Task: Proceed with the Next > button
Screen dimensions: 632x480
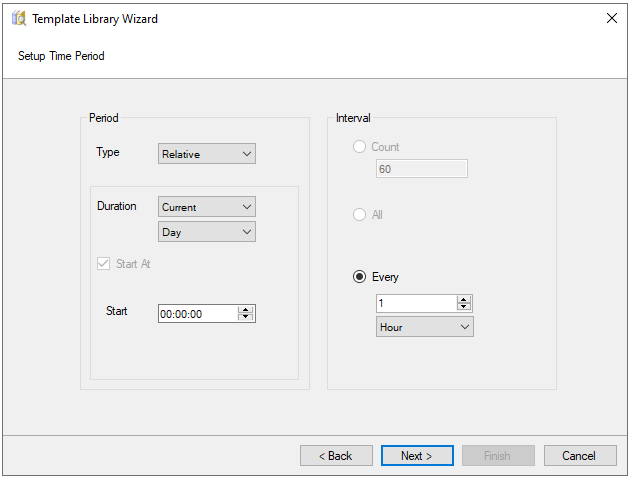Action: coord(417,456)
